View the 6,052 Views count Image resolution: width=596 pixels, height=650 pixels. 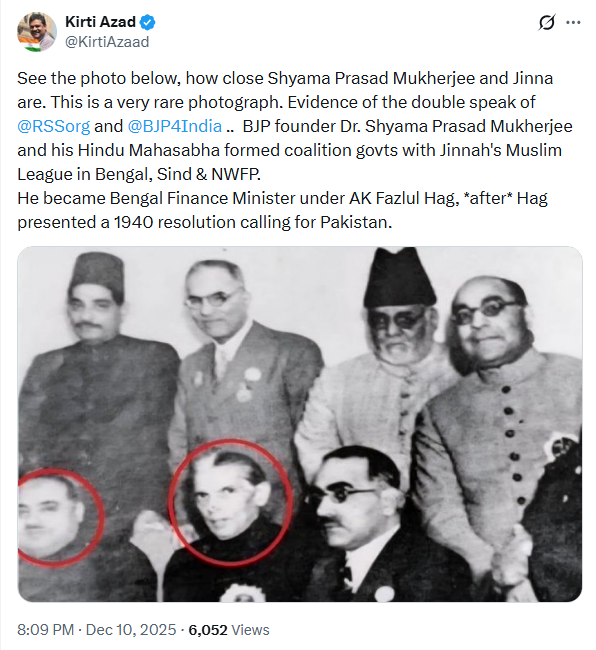click(229, 630)
